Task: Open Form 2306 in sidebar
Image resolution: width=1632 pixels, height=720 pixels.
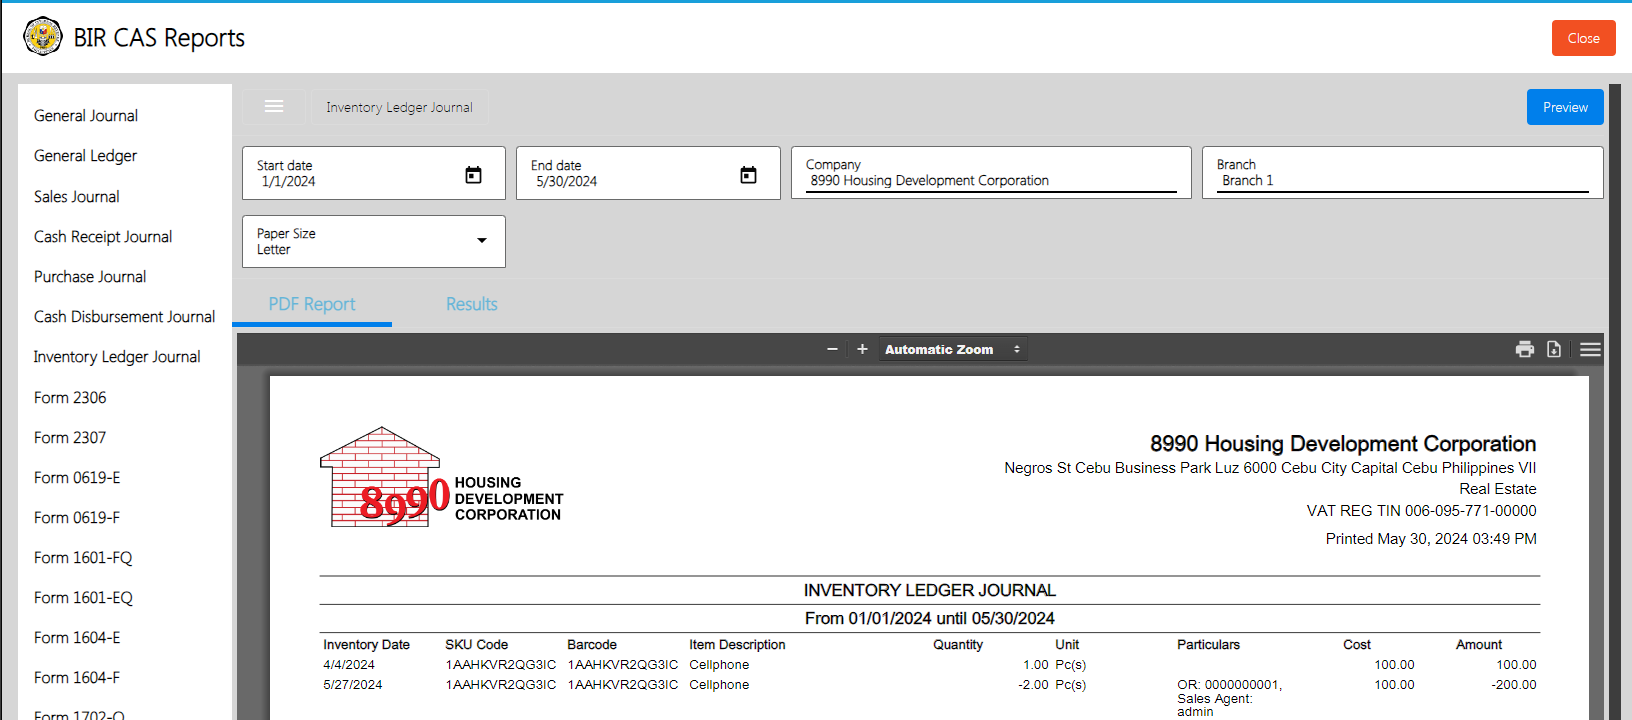Action: [70, 398]
